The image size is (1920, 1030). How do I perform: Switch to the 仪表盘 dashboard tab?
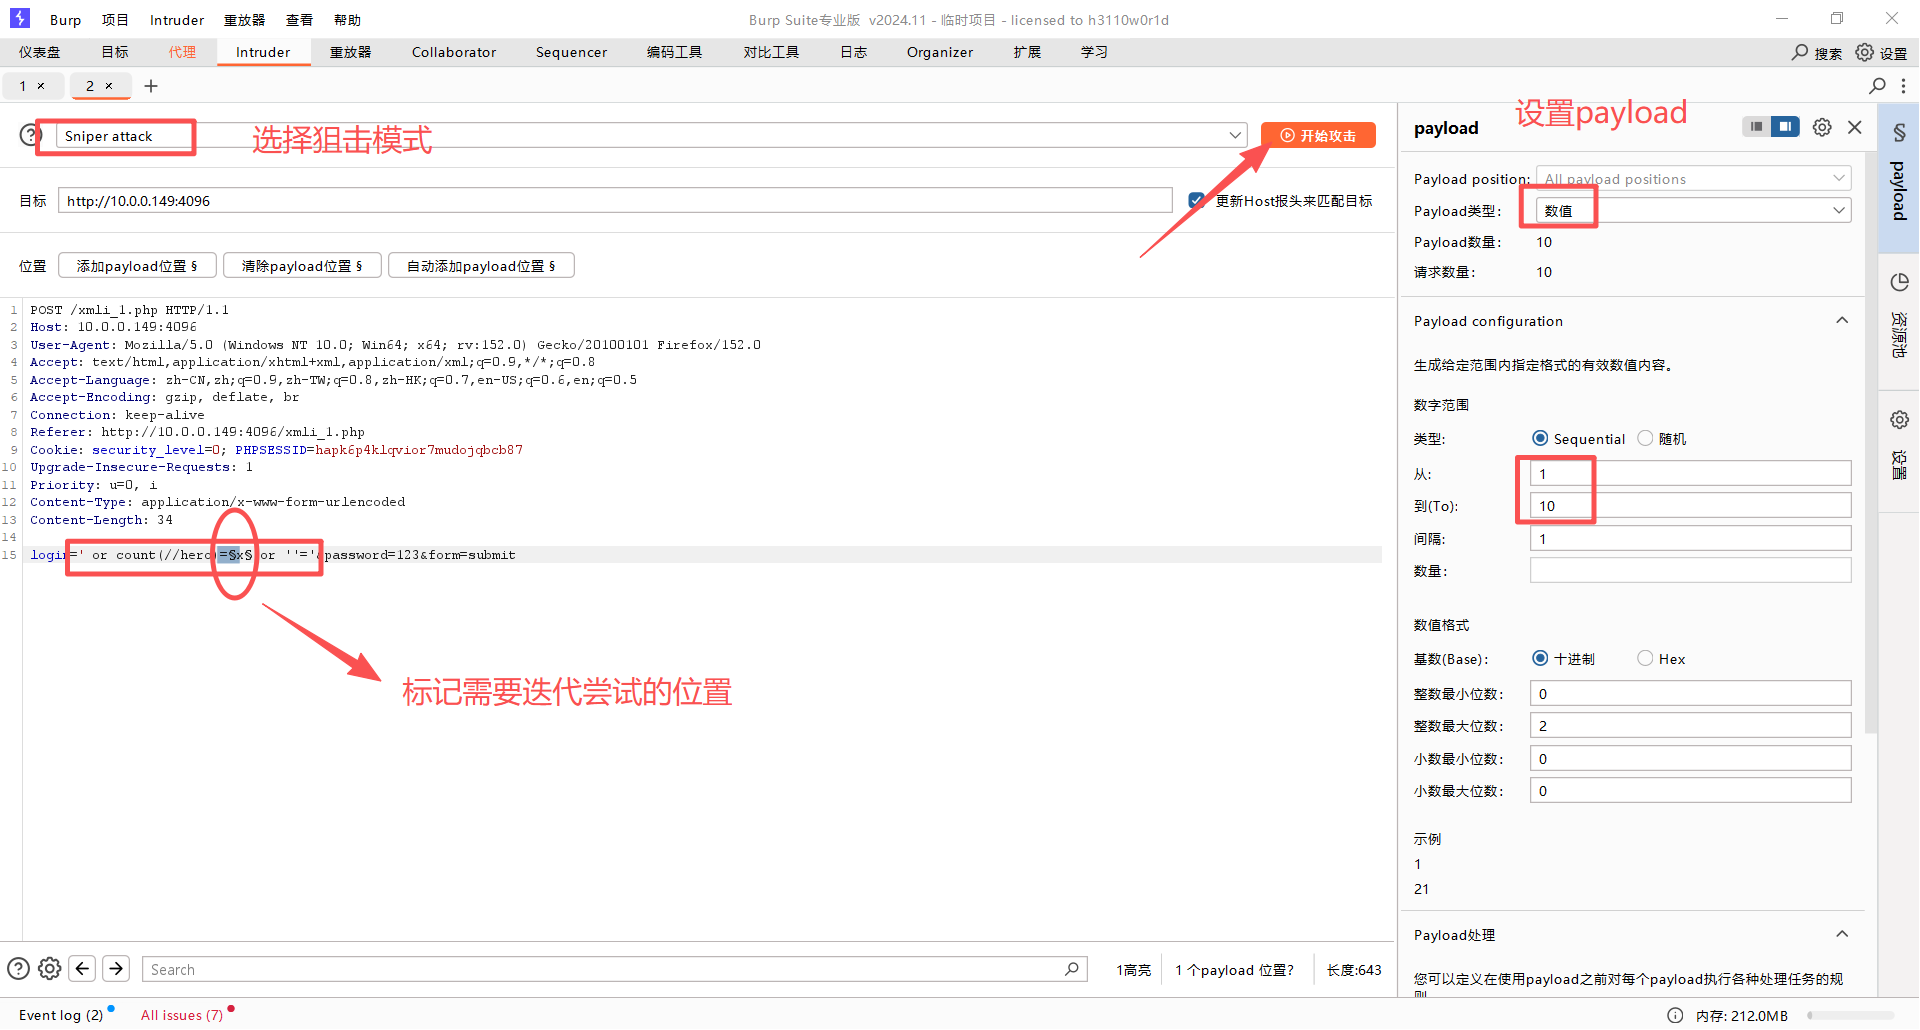point(40,52)
